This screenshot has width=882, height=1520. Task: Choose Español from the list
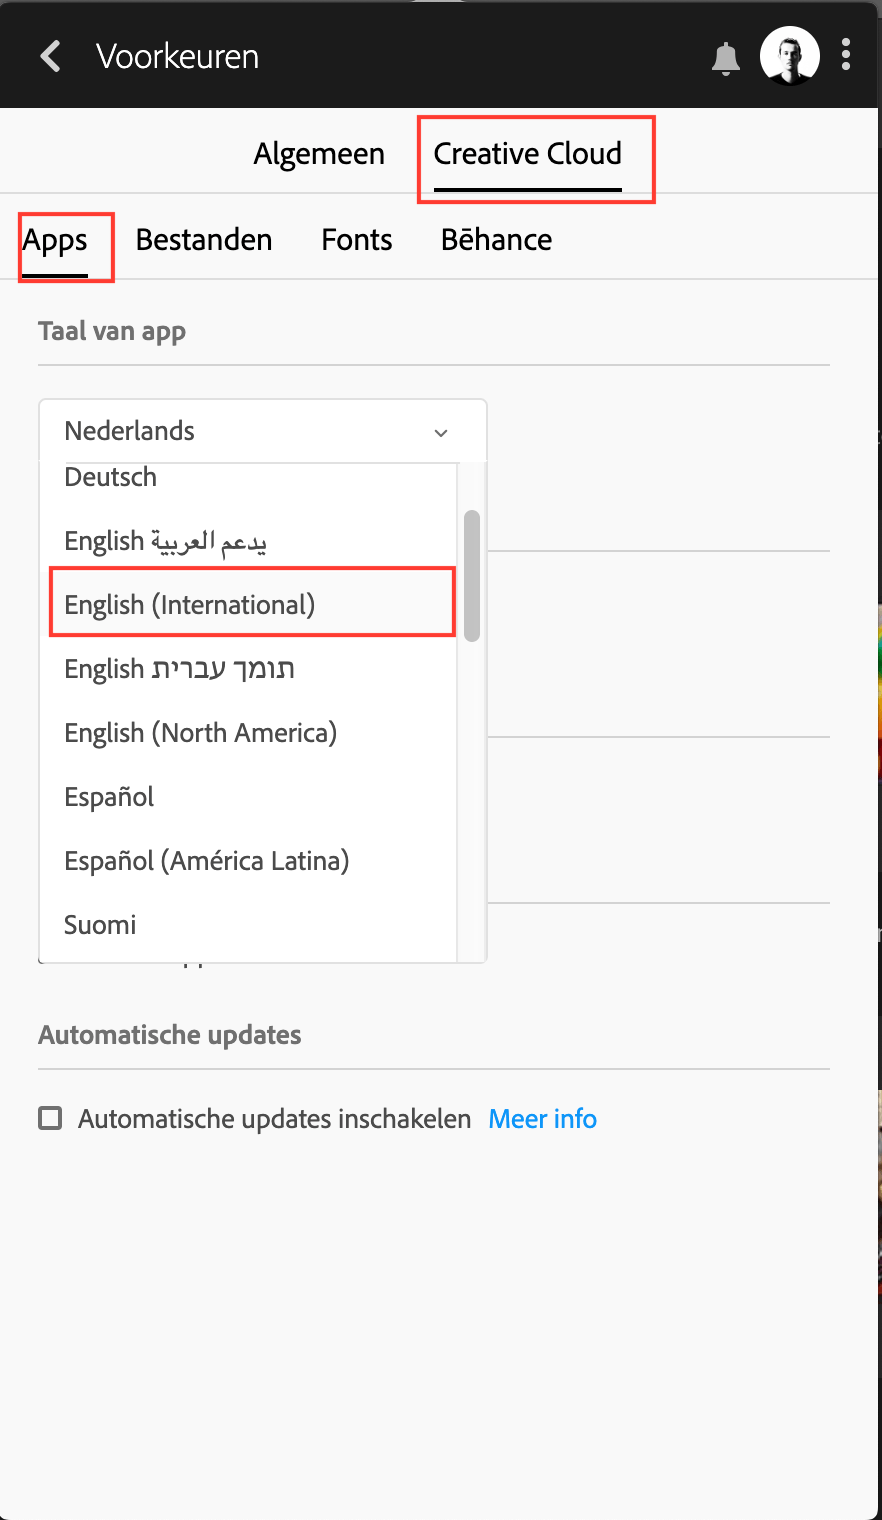pyautogui.click(x=248, y=797)
